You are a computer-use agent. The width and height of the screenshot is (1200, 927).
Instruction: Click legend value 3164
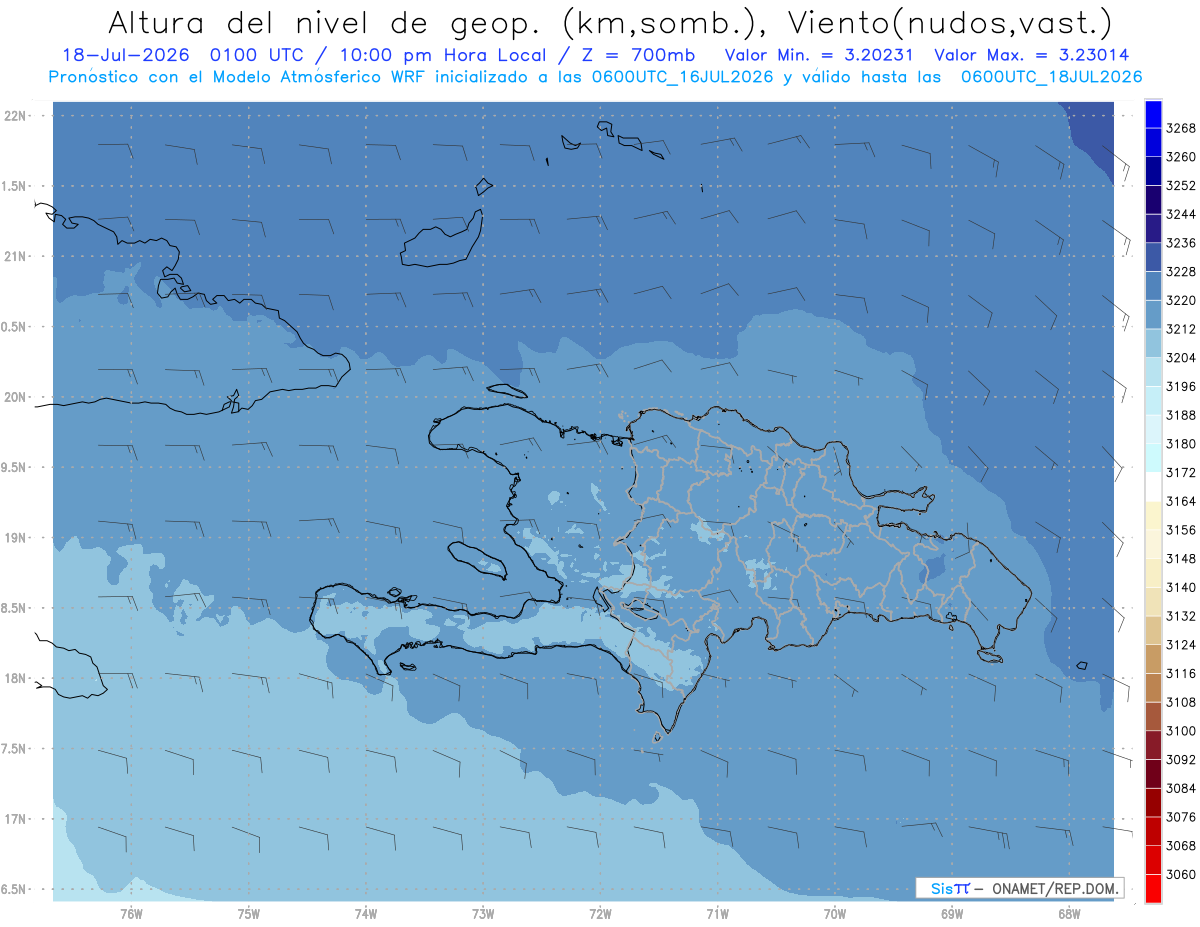click(x=1180, y=501)
